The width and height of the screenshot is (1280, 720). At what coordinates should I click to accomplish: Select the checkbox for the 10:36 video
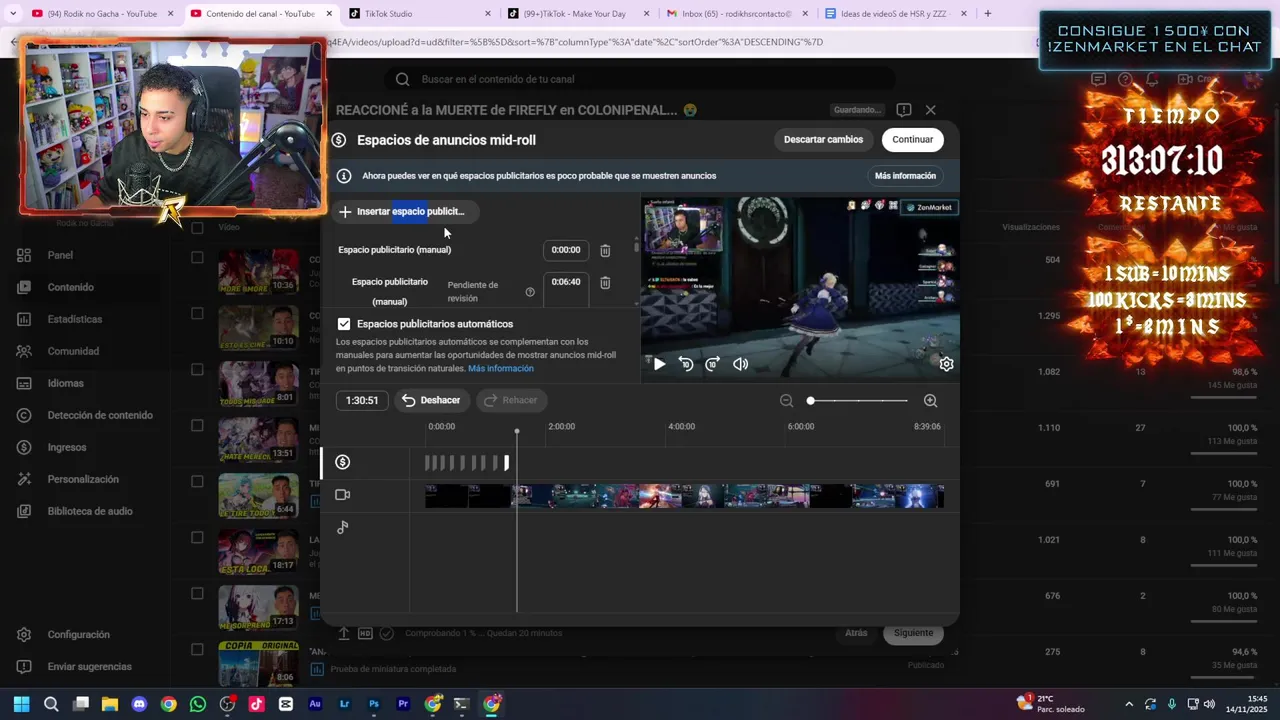(197, 258)
